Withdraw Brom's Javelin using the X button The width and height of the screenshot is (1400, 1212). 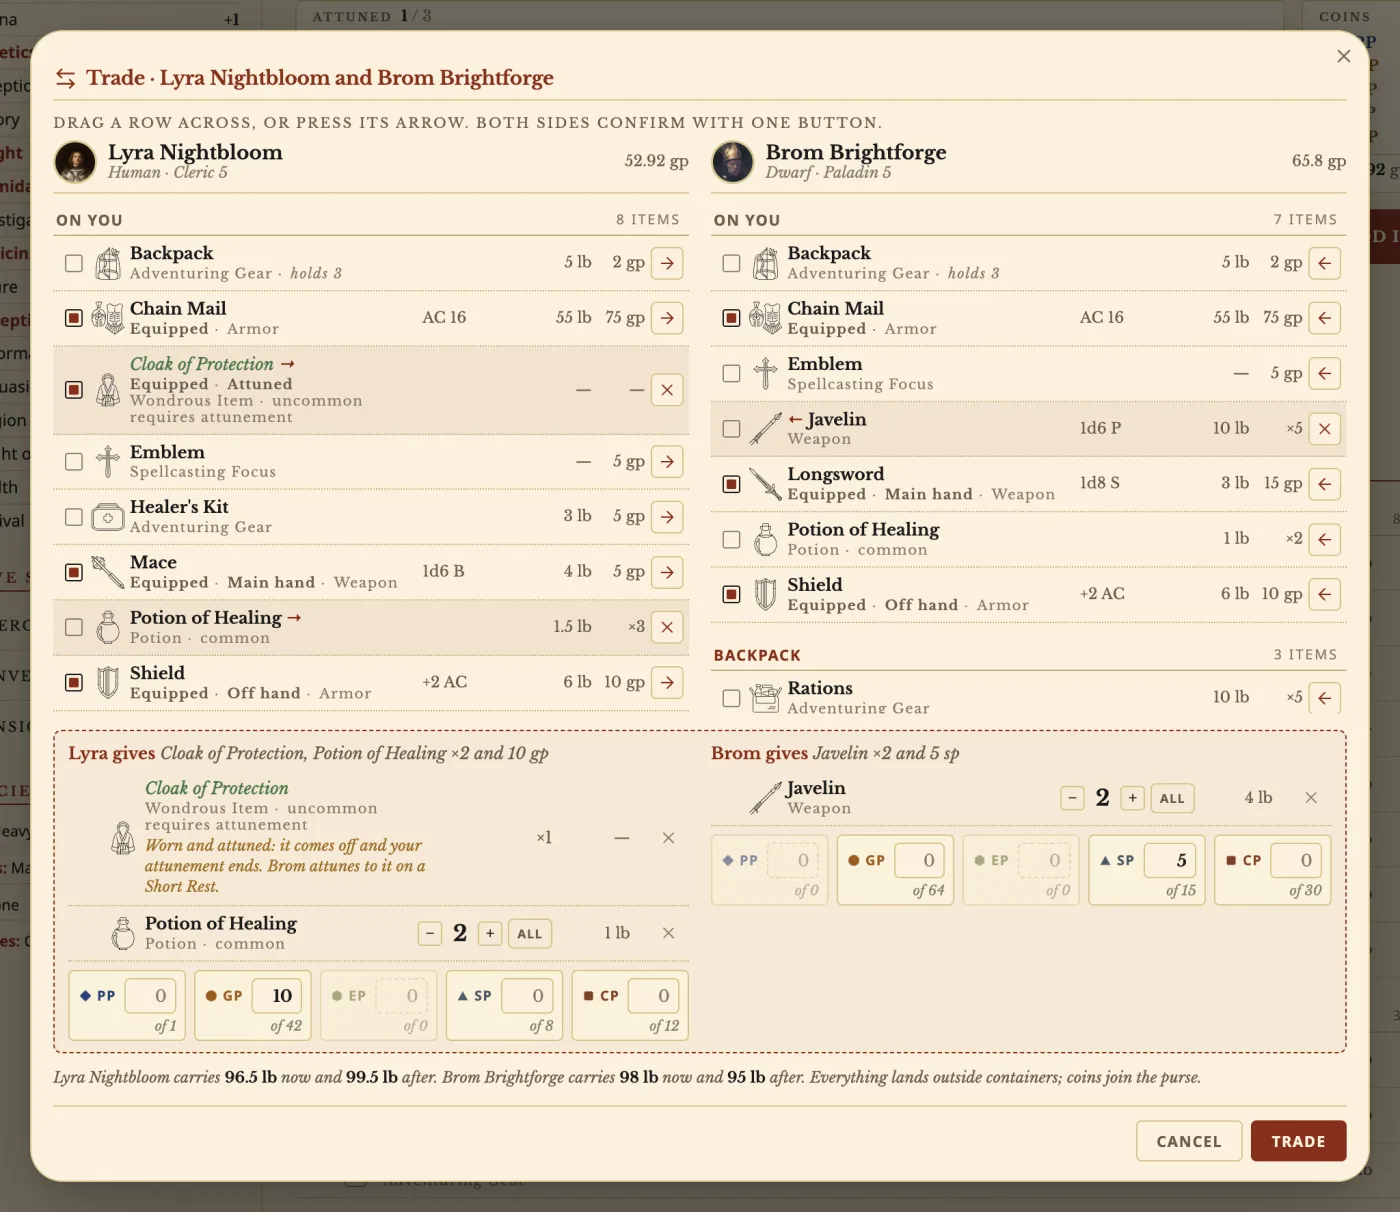coord(1325,429)
